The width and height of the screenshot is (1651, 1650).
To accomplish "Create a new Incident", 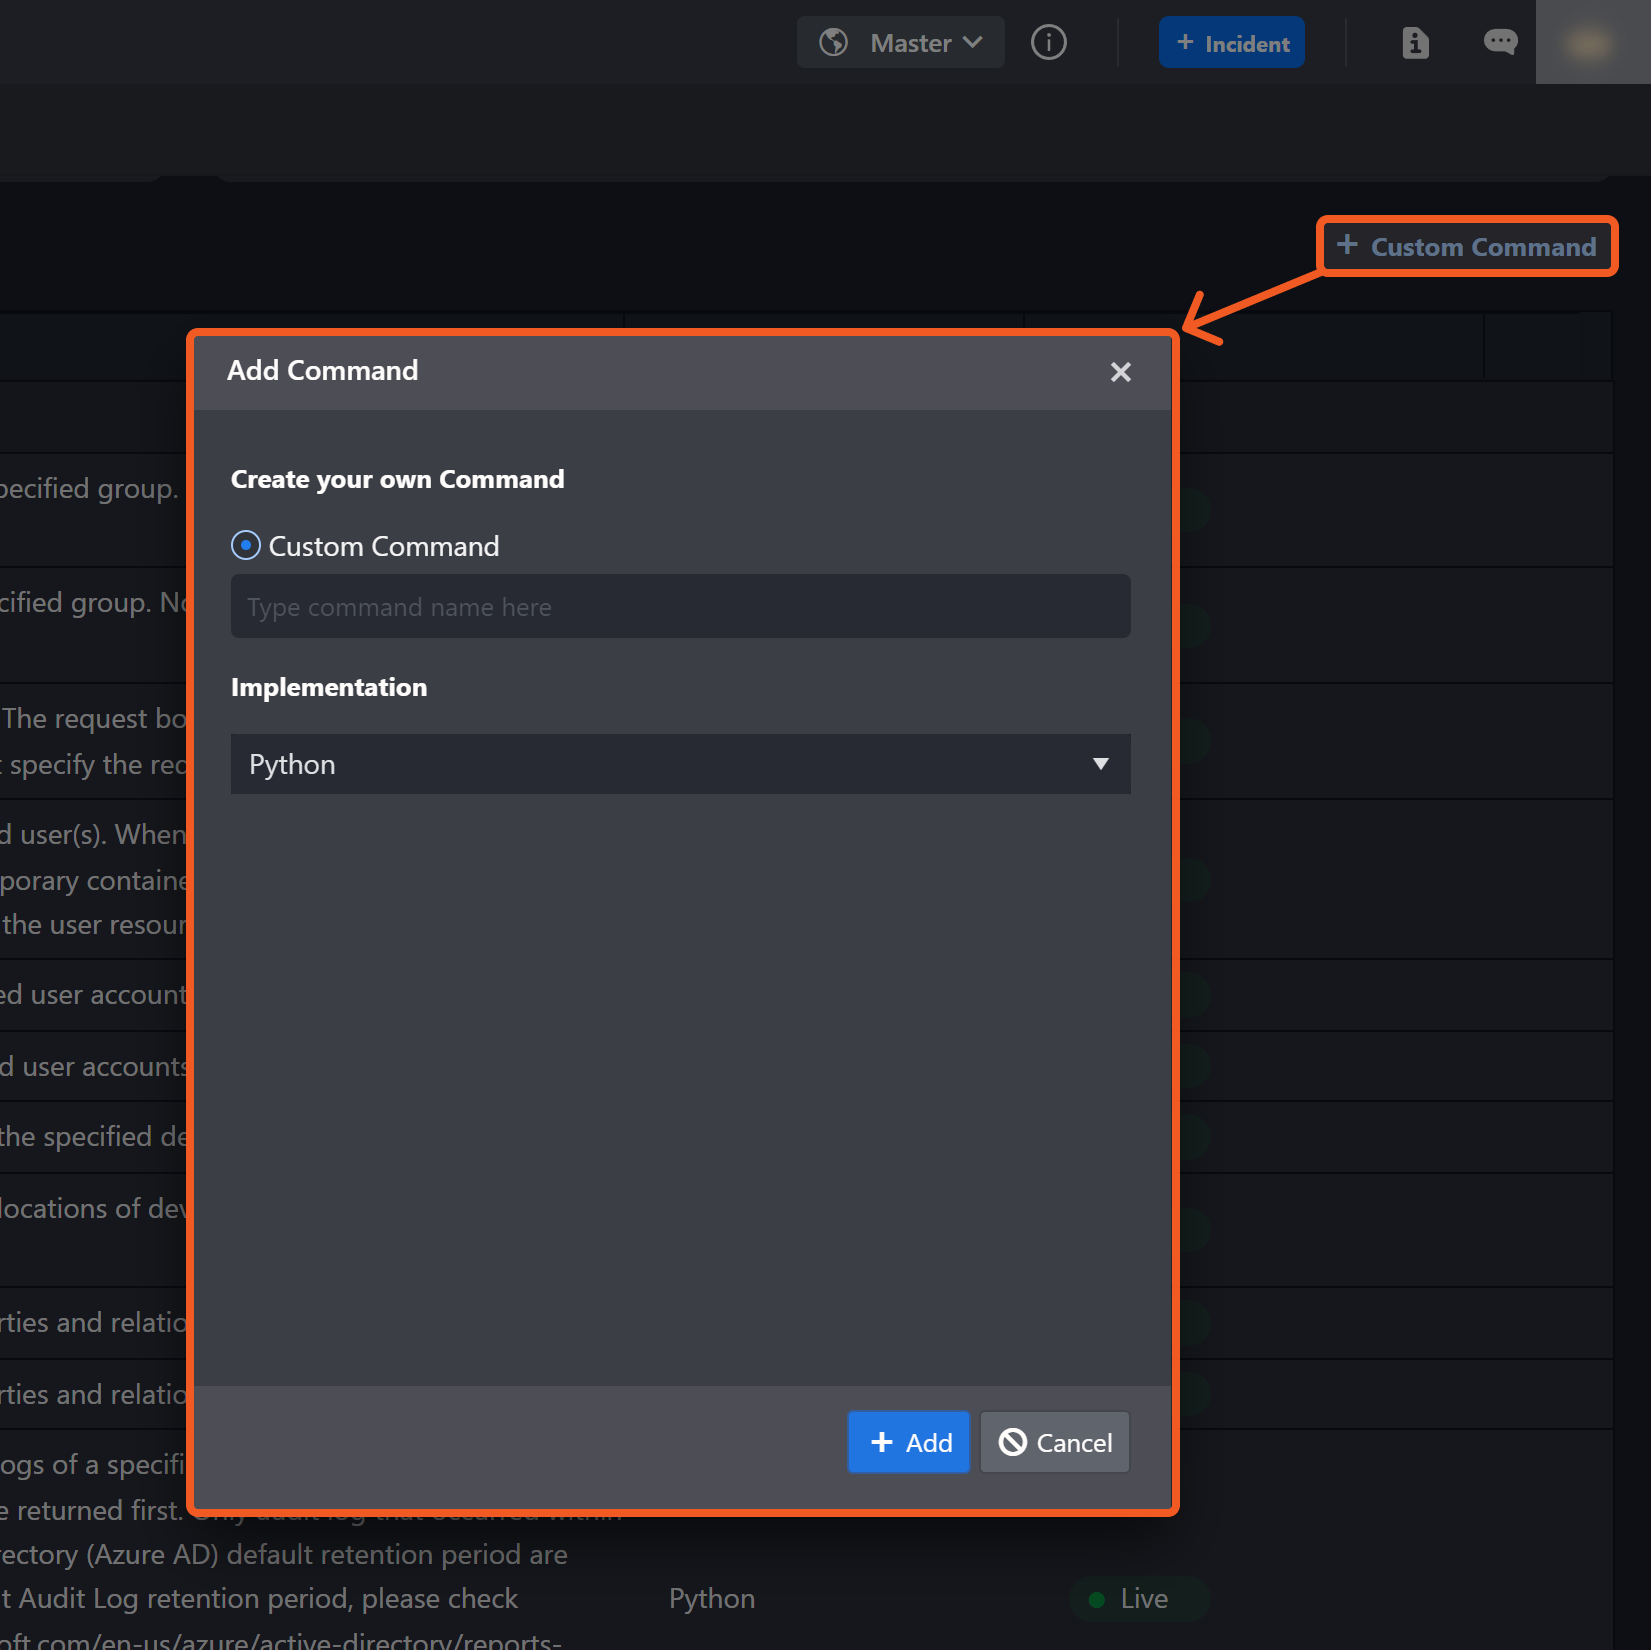I will [1231, 43].
